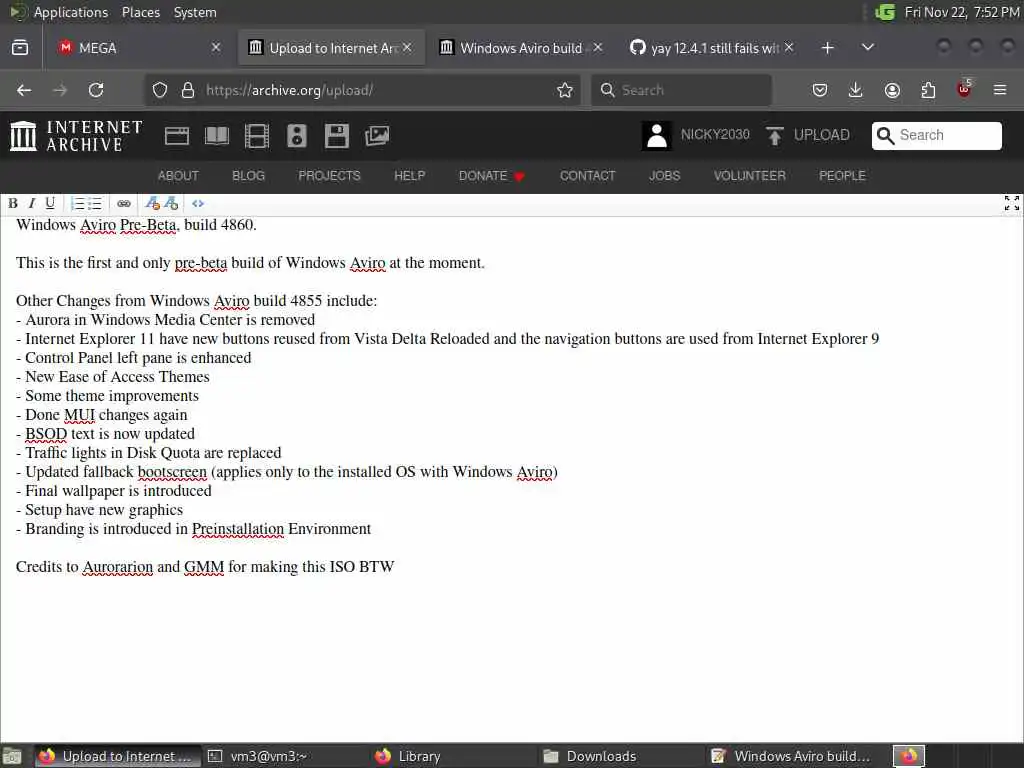Screen dimensions: 1024x768
Task: Toggle italic formatting in editor toolbar
Action: pos(31,203)
